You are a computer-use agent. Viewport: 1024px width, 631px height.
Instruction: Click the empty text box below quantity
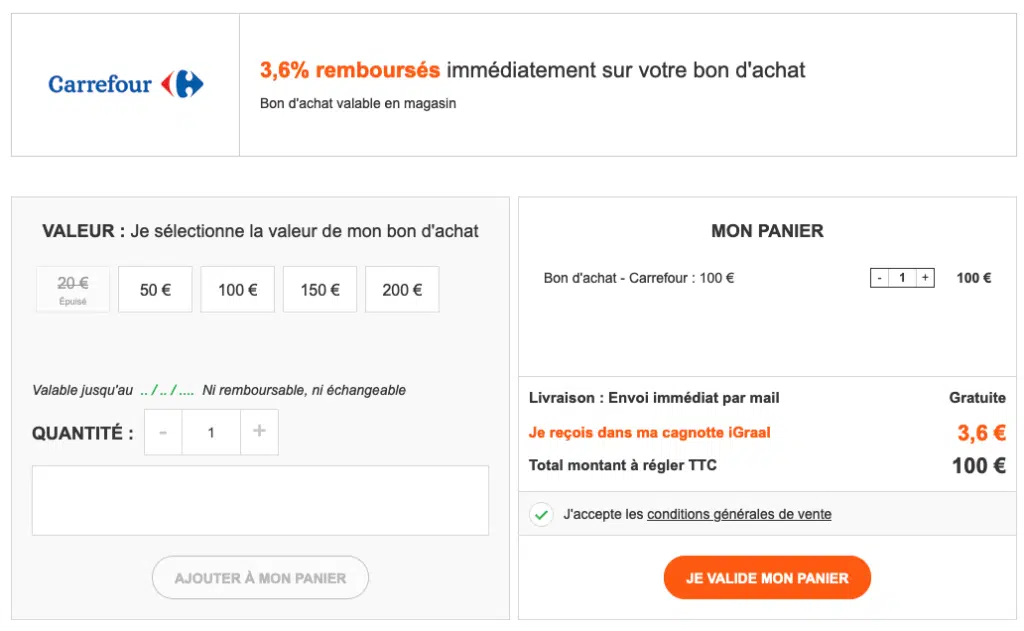(260, 500)
